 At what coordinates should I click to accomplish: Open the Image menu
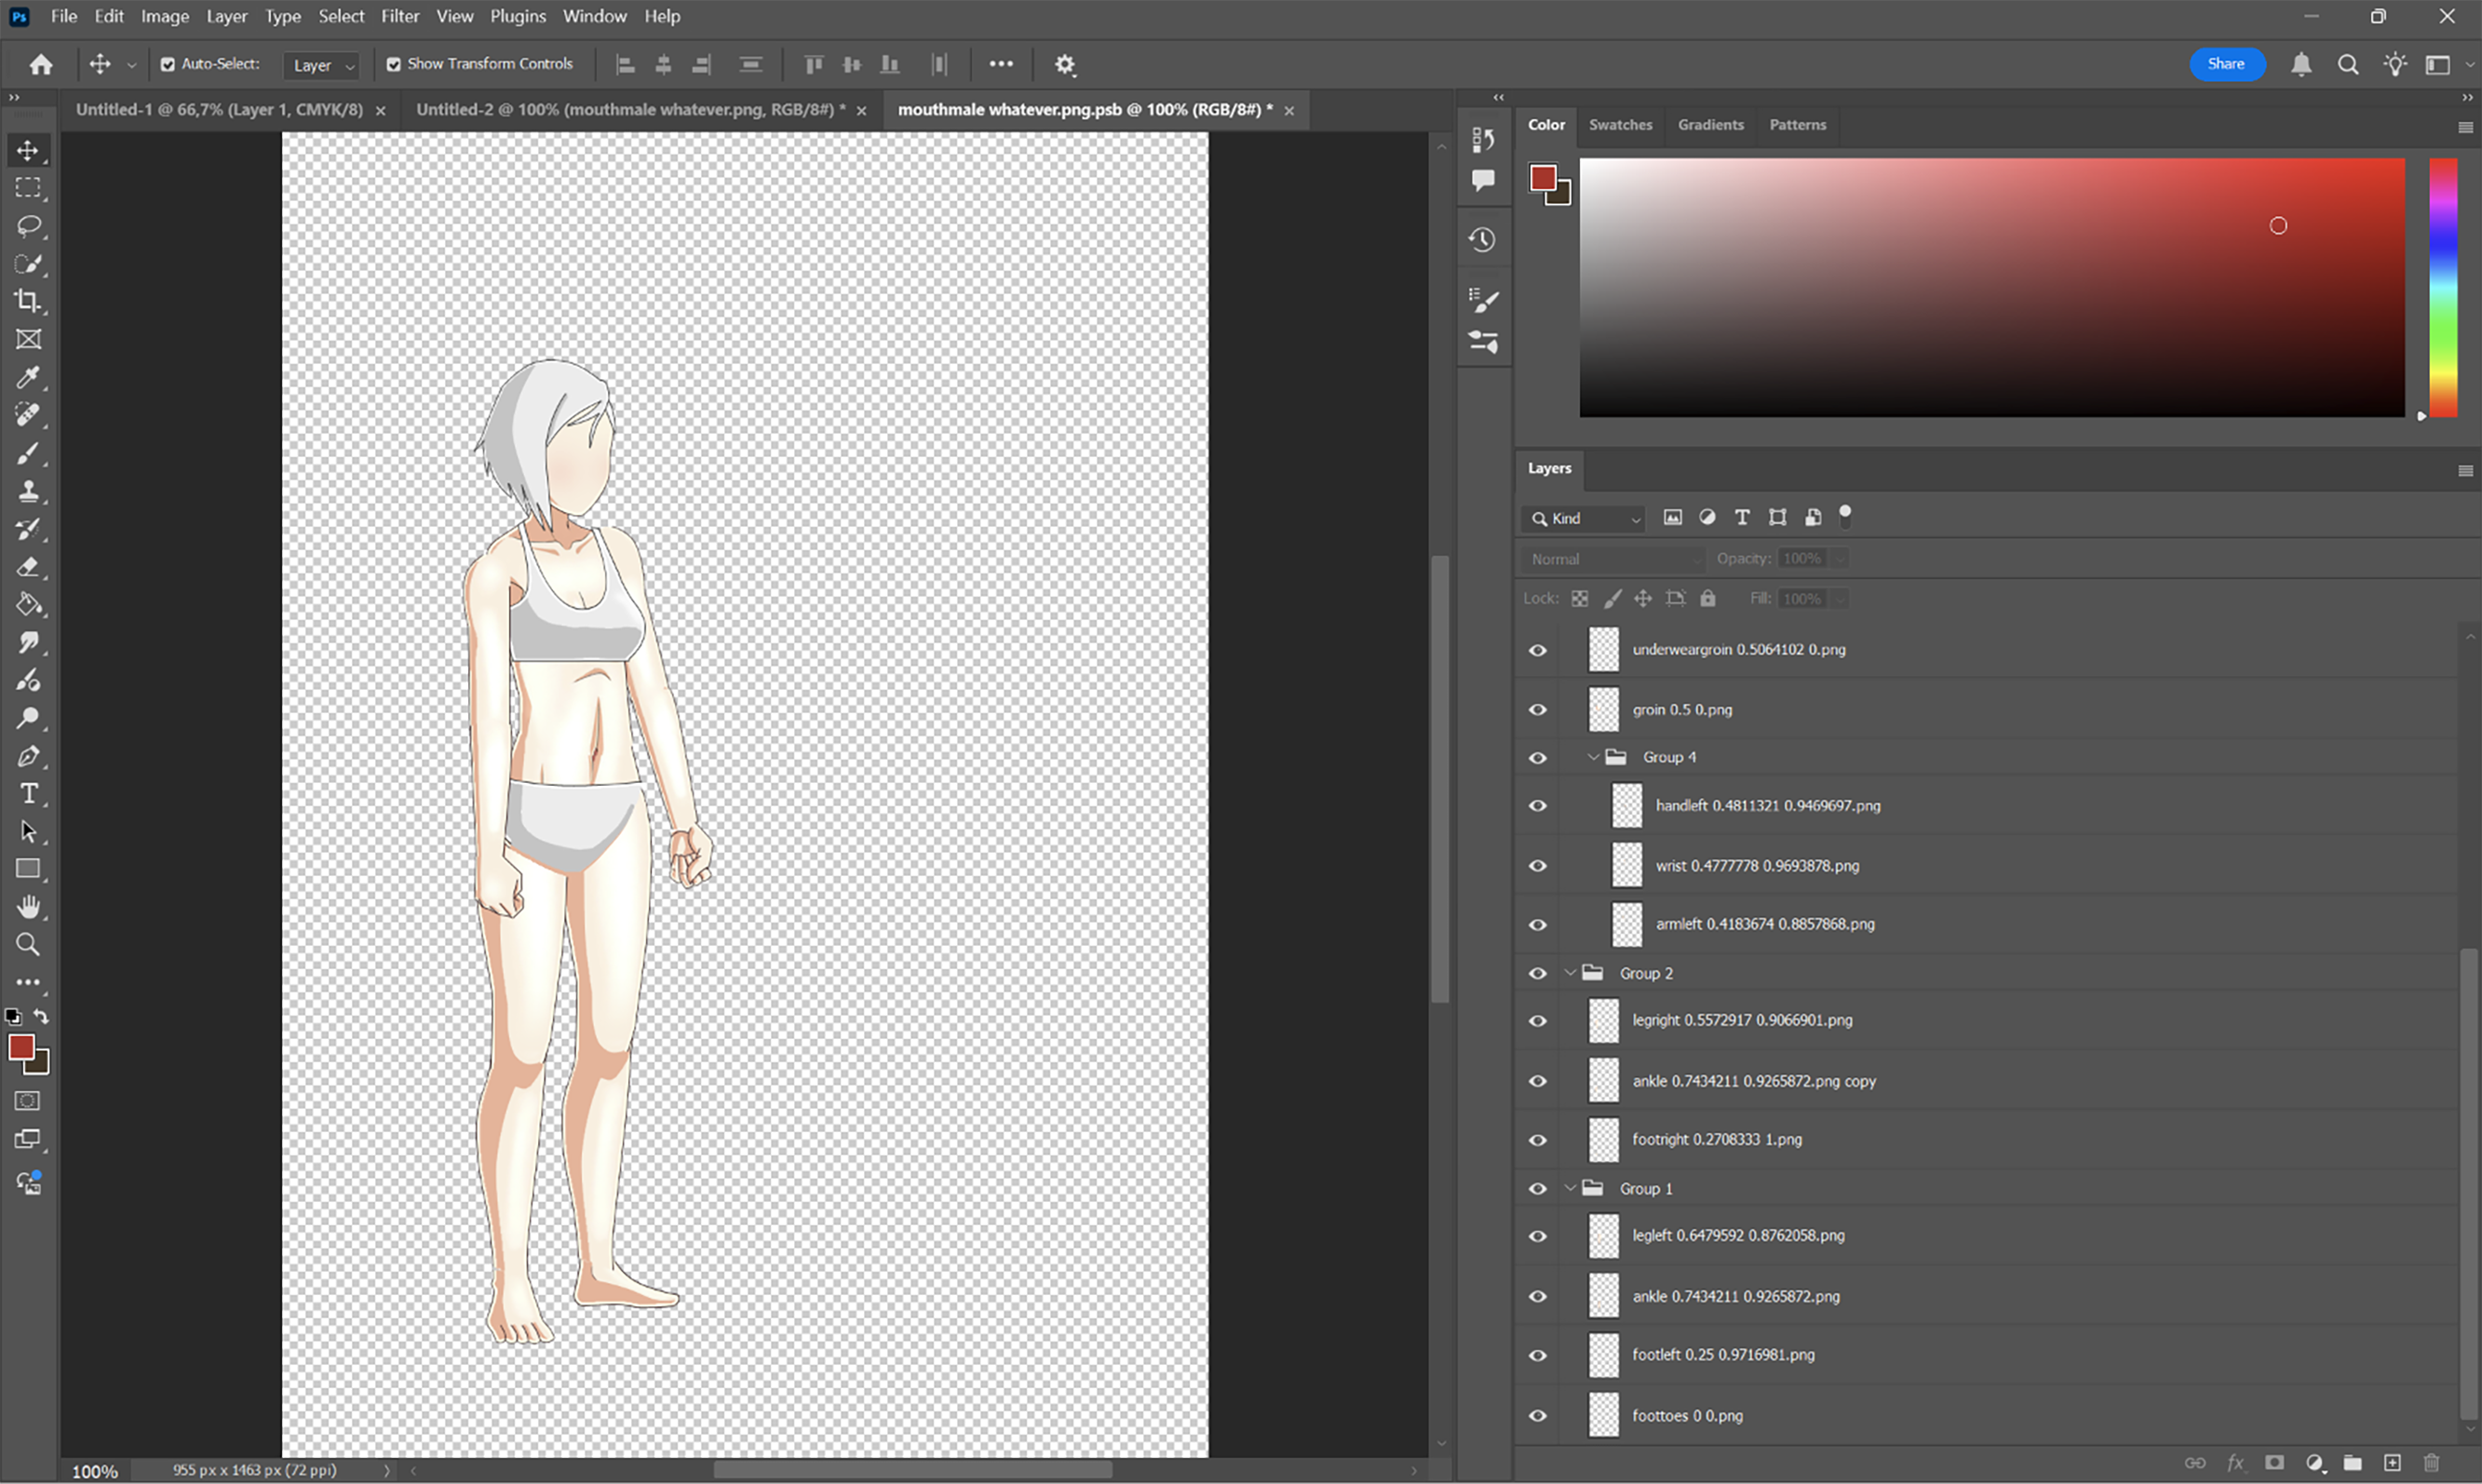(x=165, y=16)
